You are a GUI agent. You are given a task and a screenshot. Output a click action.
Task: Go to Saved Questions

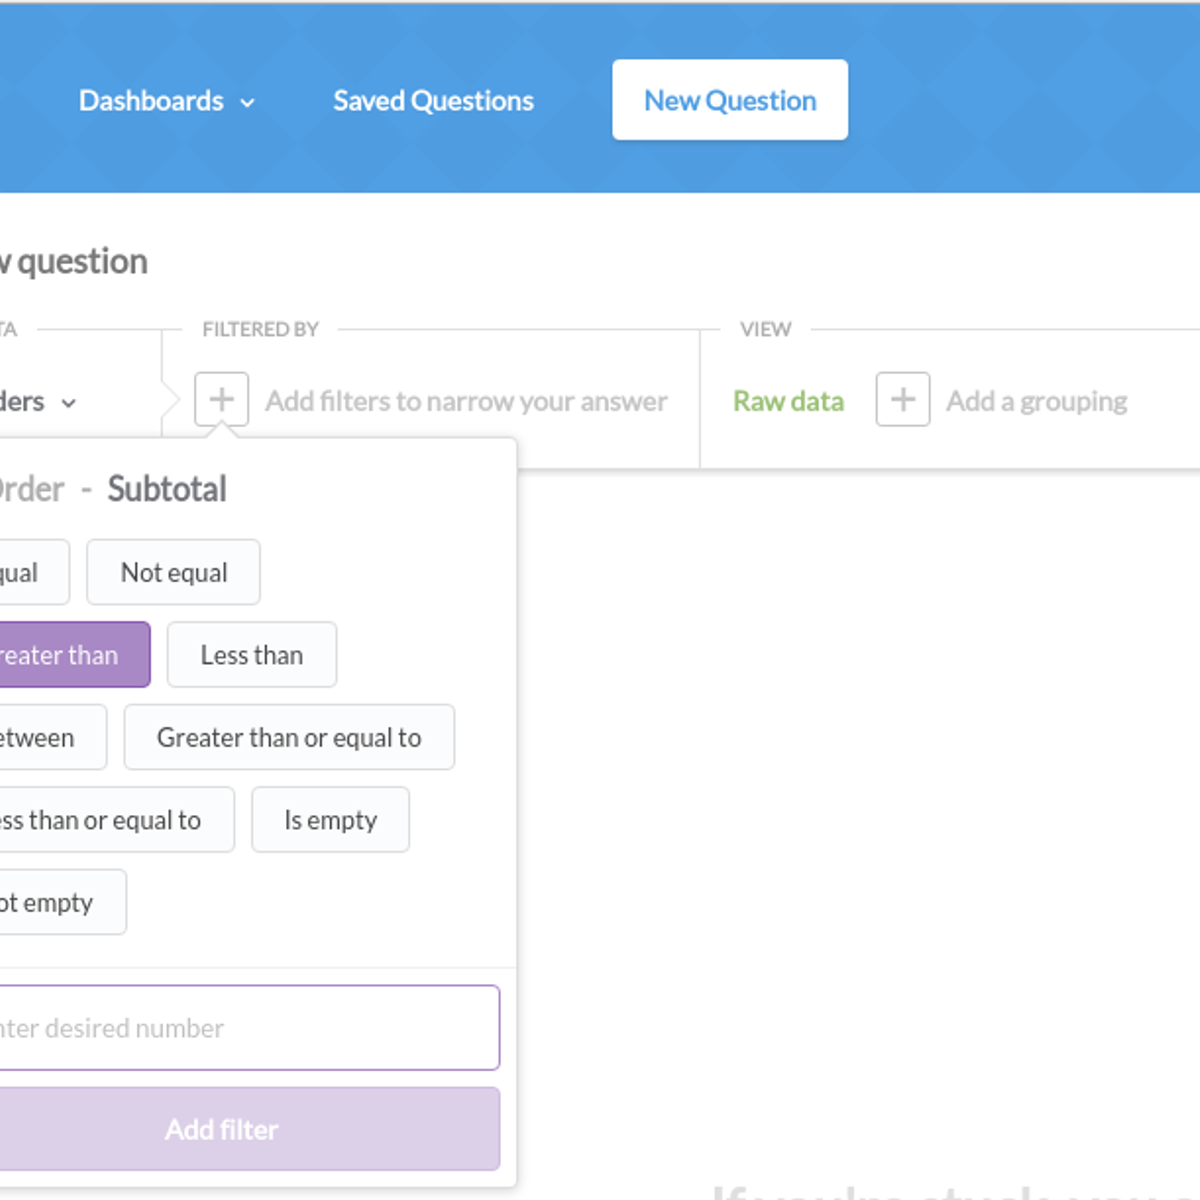pyautogui.click(x=433, y=100)
